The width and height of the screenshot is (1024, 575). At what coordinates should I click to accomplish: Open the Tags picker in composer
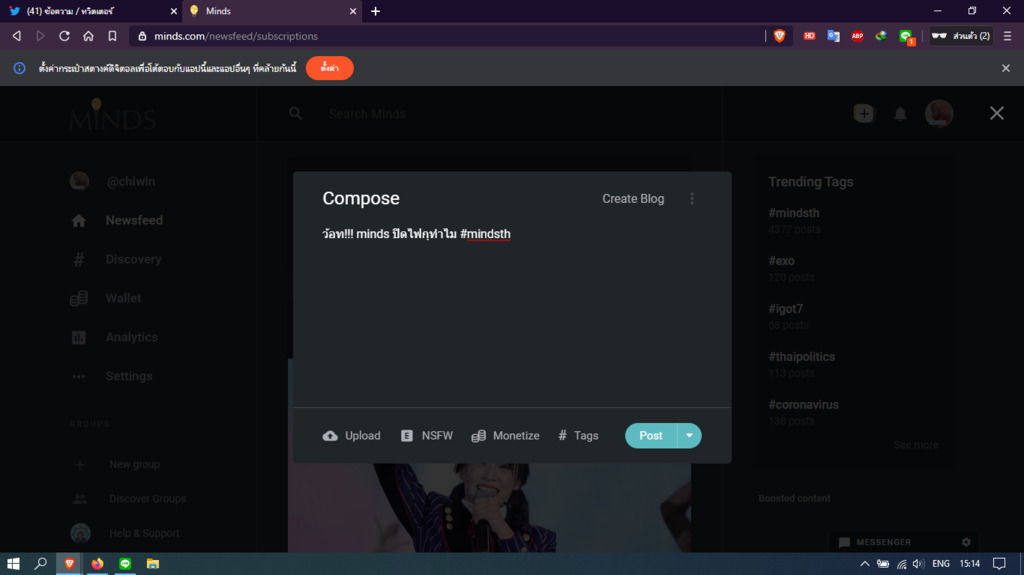click(x=578, y=436)
